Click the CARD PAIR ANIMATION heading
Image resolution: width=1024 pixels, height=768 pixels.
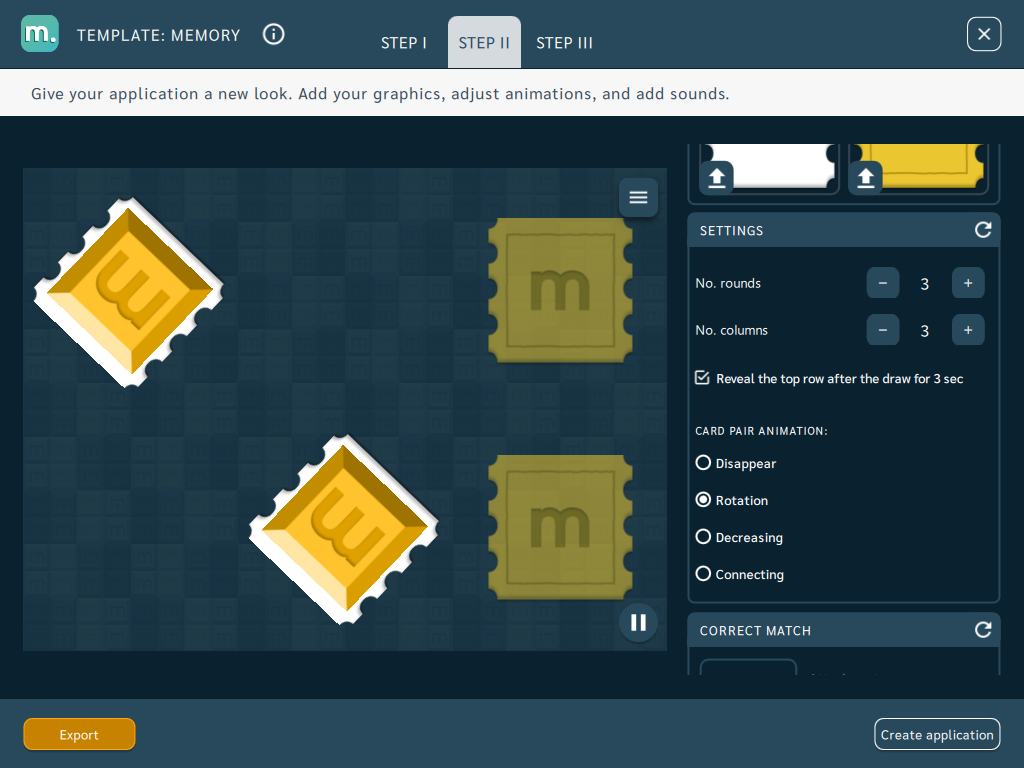pos(761,431)
